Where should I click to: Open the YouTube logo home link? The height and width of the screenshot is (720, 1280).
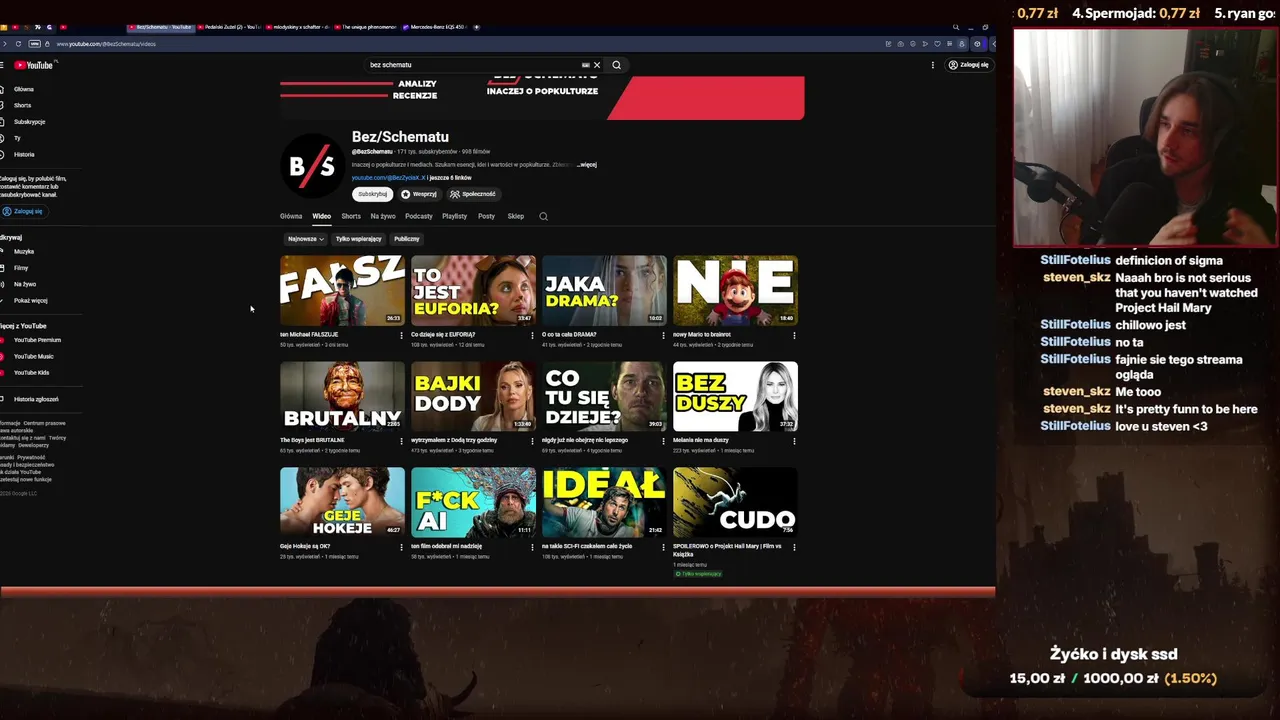[x=33, y=65]
